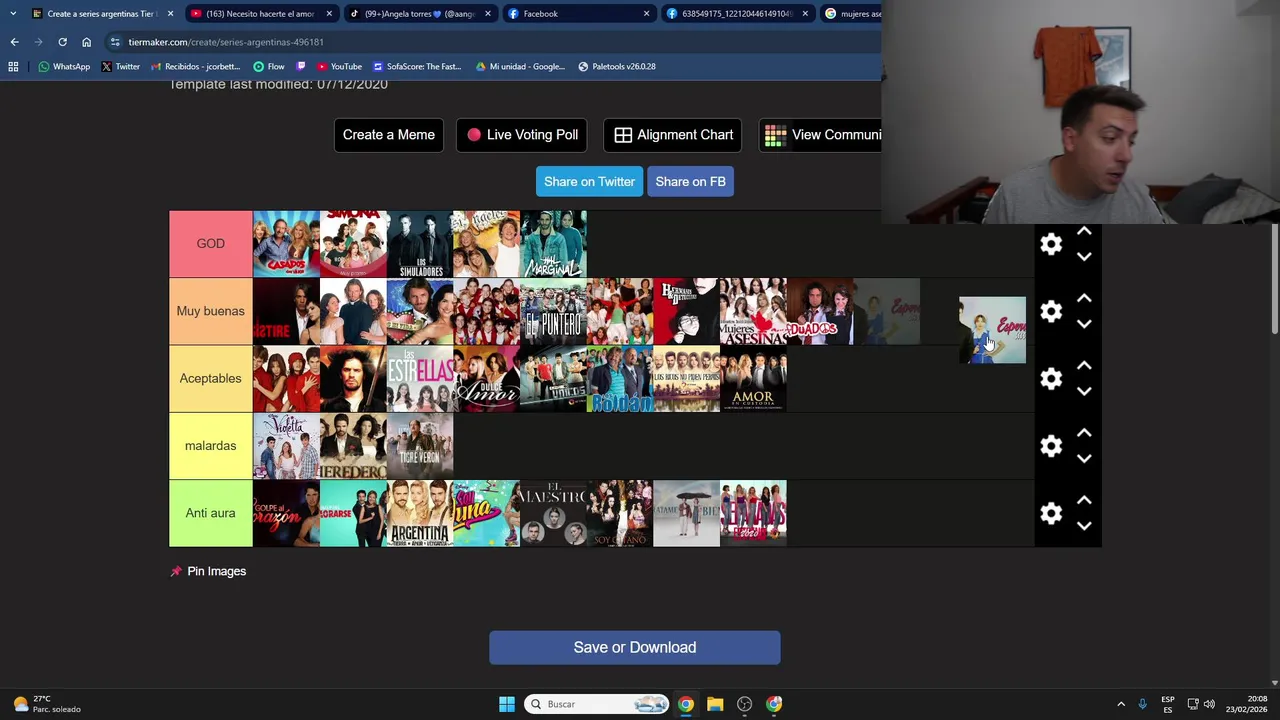Share tier list on FB
This screenshot has height=720, width=1280.
point(690,181)
